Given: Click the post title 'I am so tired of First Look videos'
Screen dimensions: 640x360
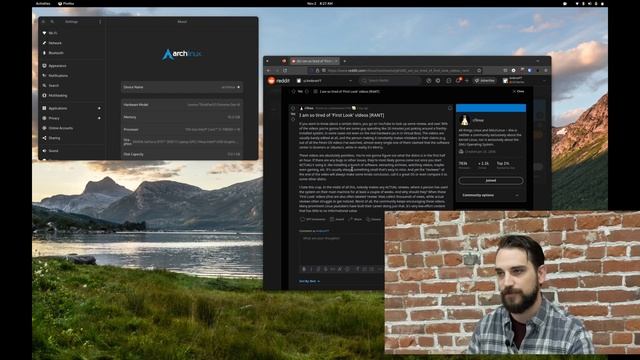Looking at the screenshot, I should pyautogui.click(x=342, y=116).
